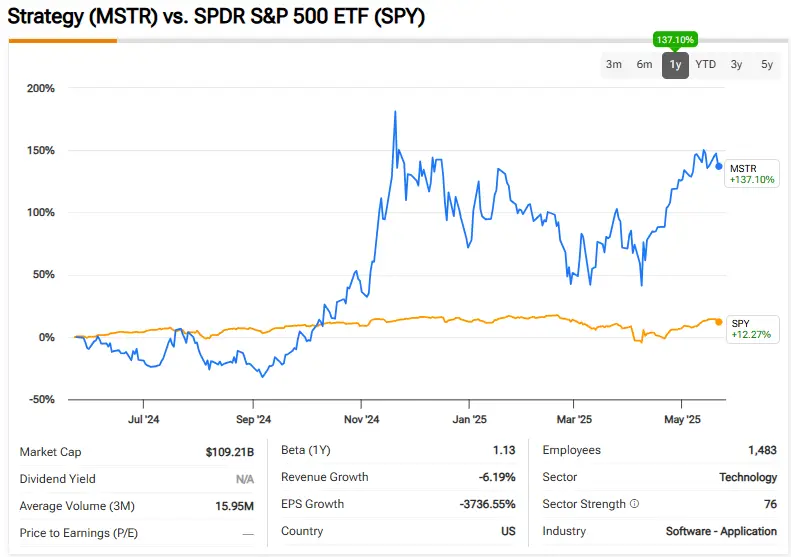Click the Beta (1Y) label

click(306, 450)
